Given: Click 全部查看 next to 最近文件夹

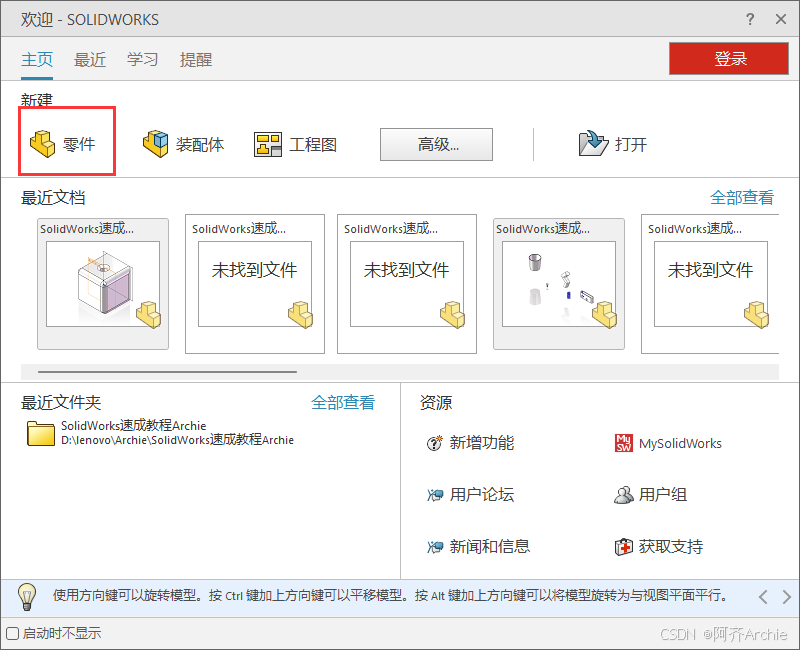Looking at the screenshot, I should (x=343, y=403).
